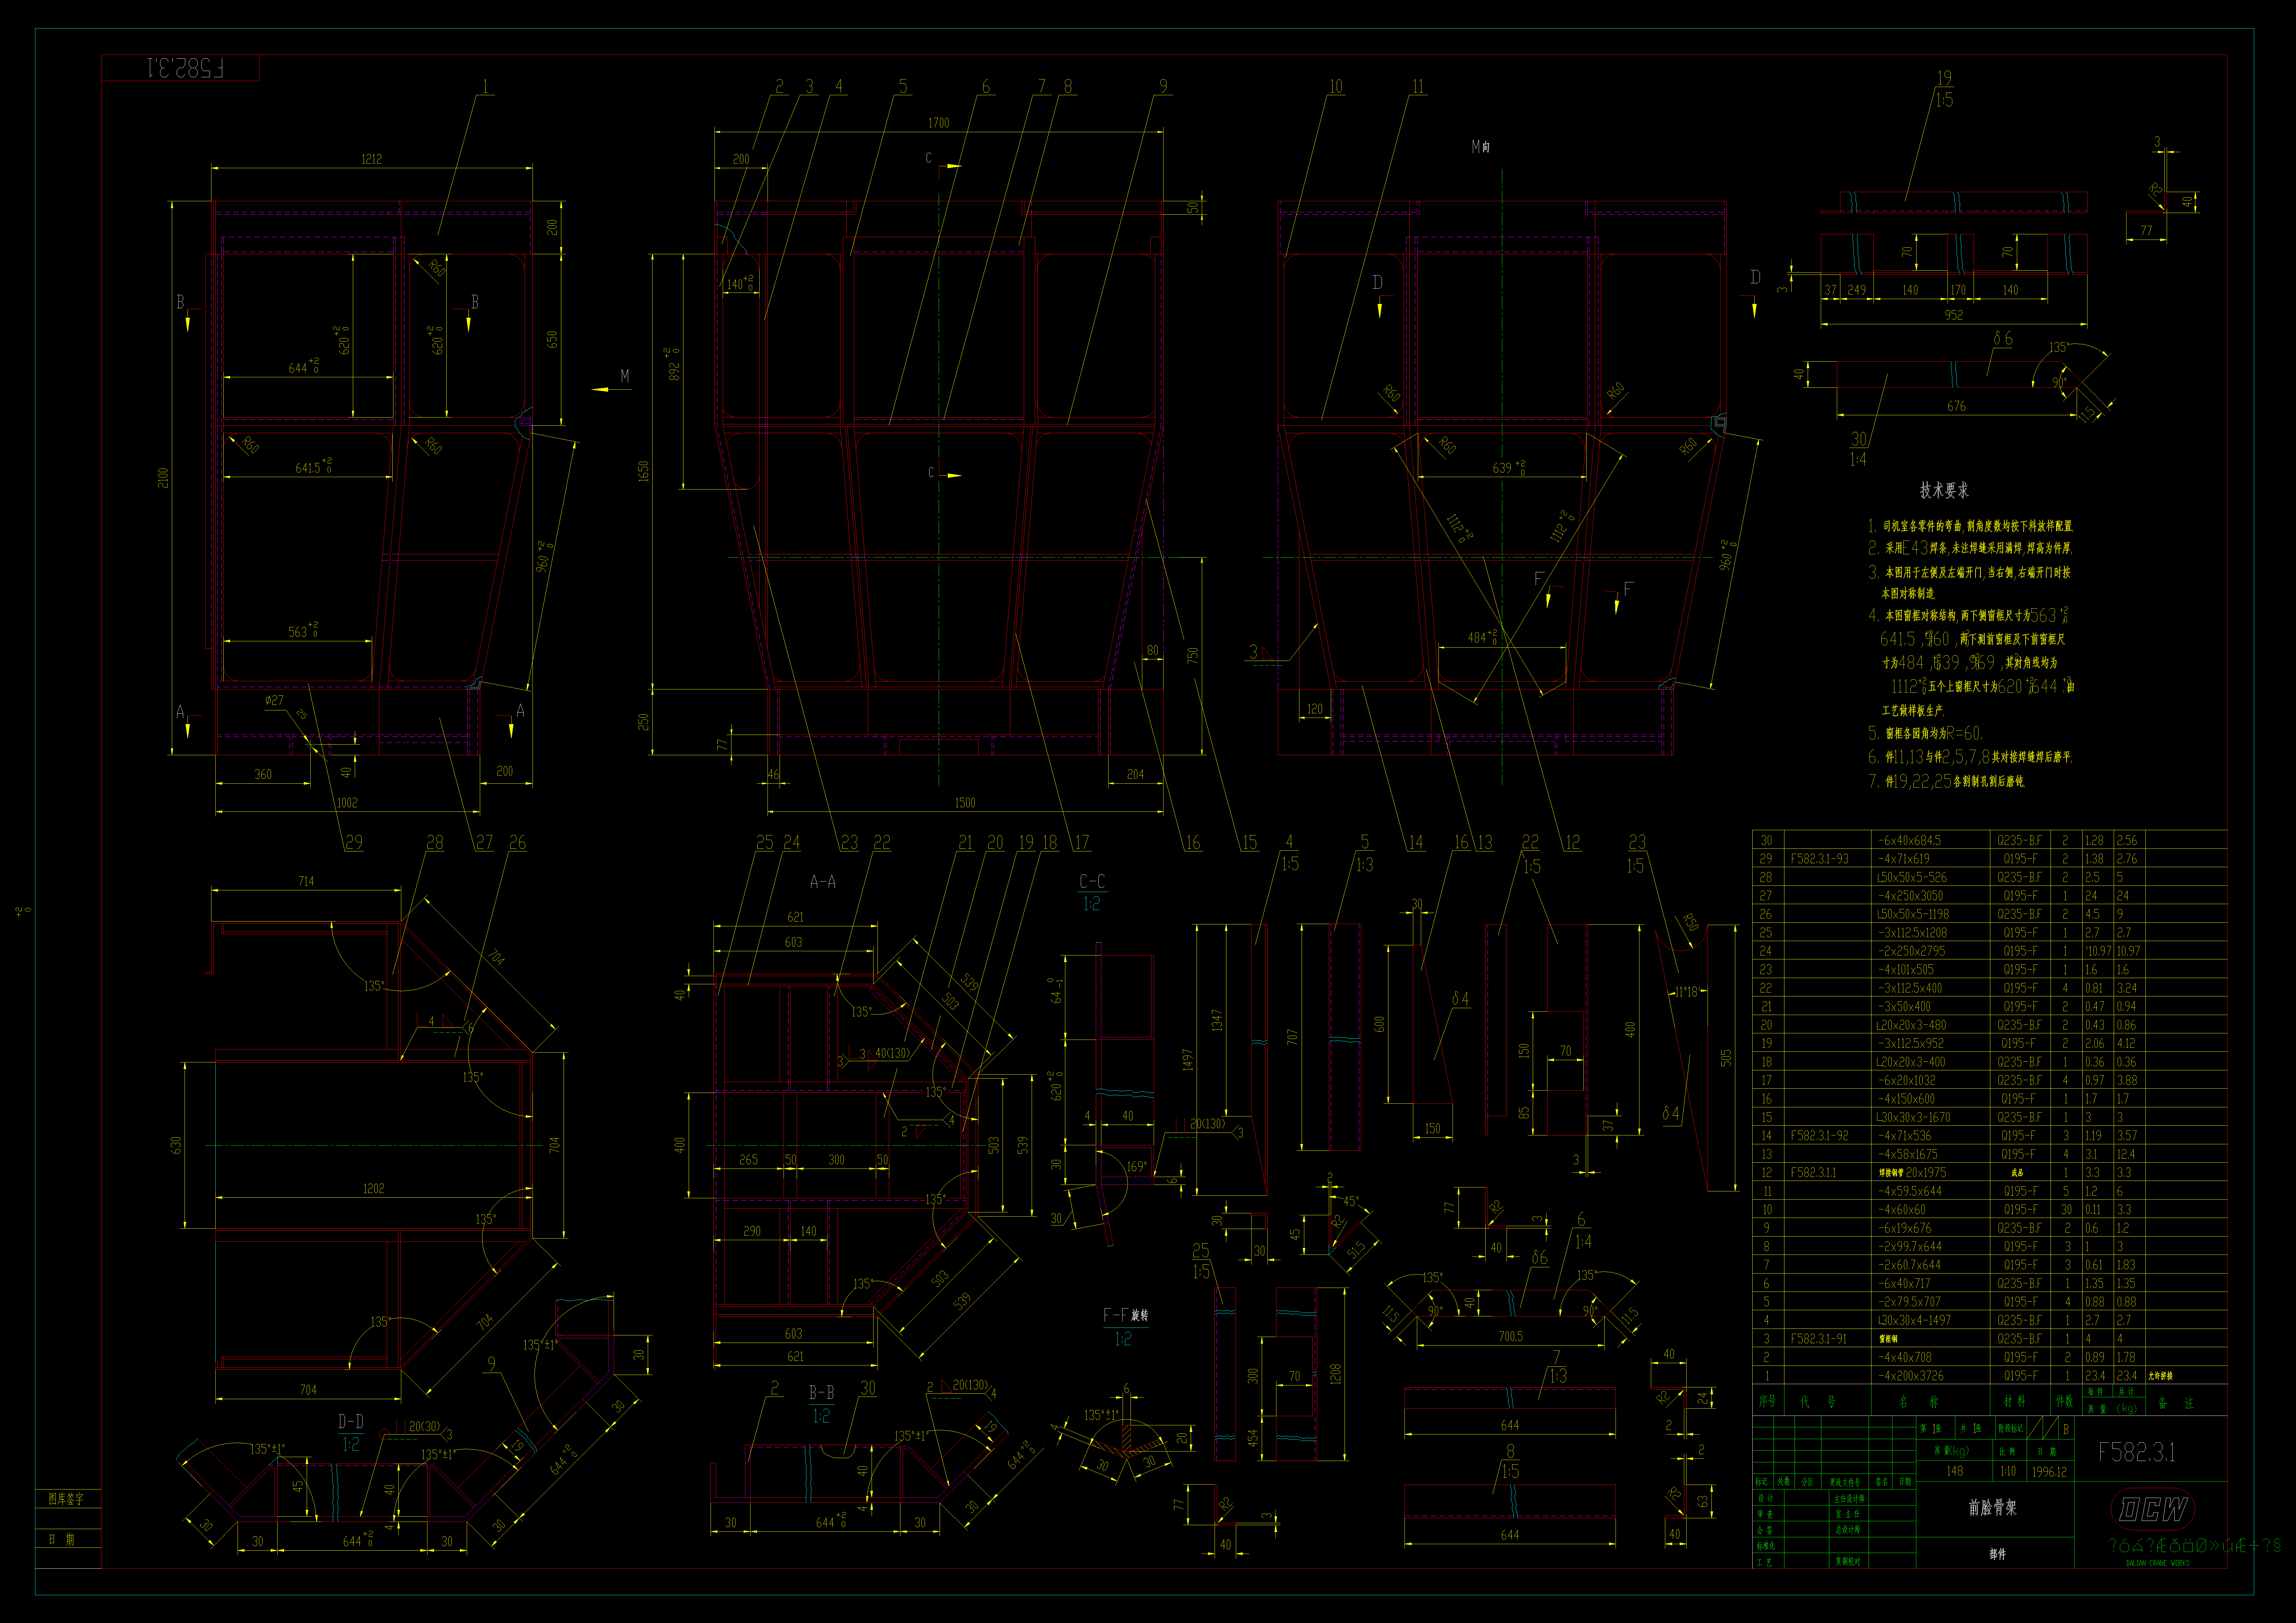
Task: Select the dimension text "641.5"
Action: (308, 468)
